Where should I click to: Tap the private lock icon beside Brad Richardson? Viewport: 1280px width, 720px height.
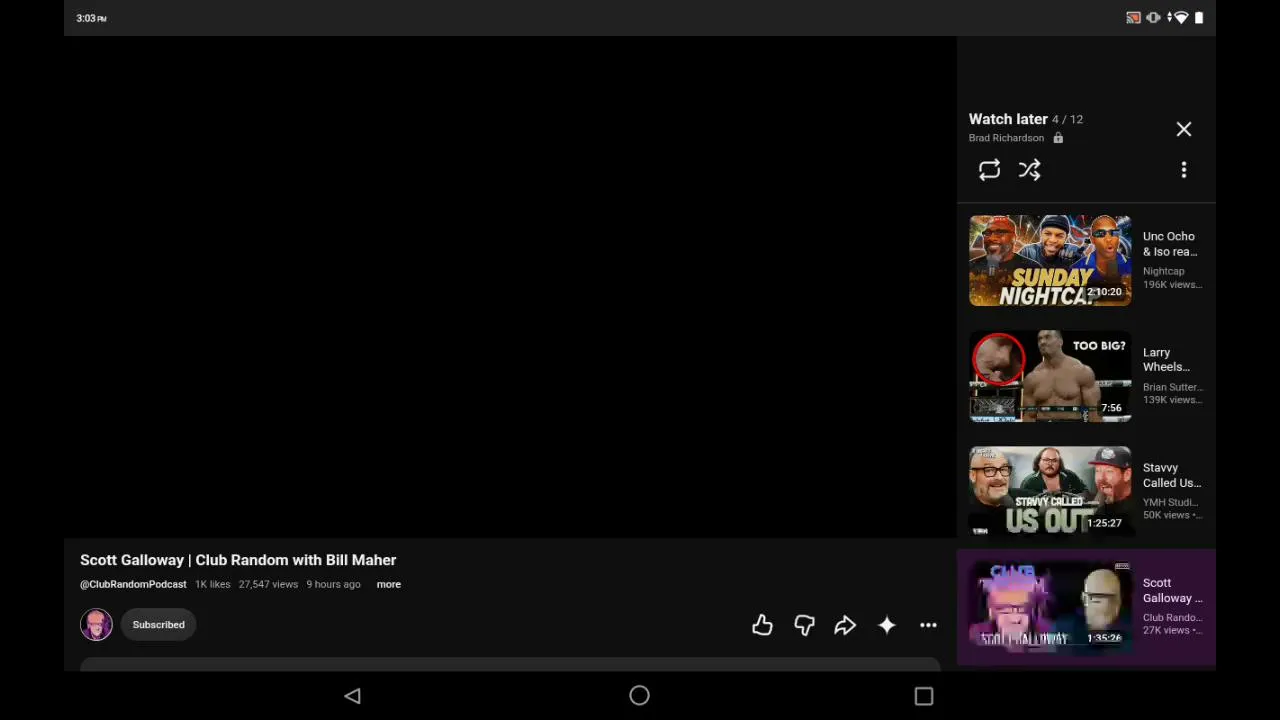tap(1058, 138)
